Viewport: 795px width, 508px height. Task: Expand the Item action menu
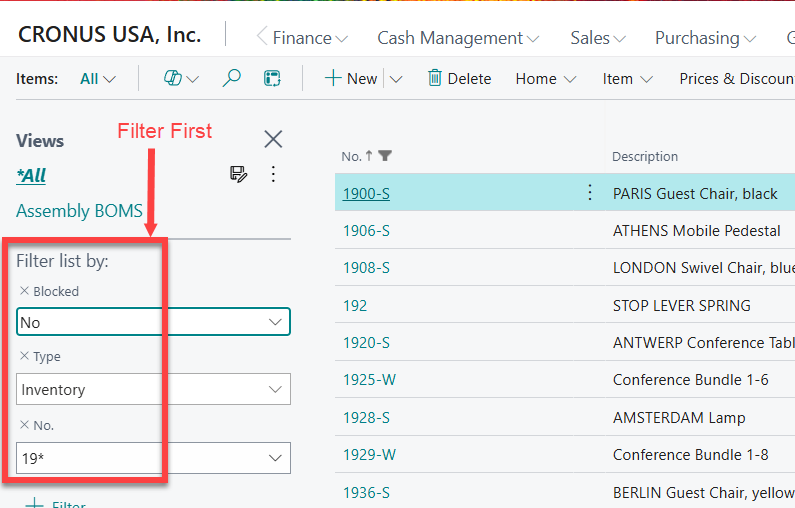[x=627, y=79]
